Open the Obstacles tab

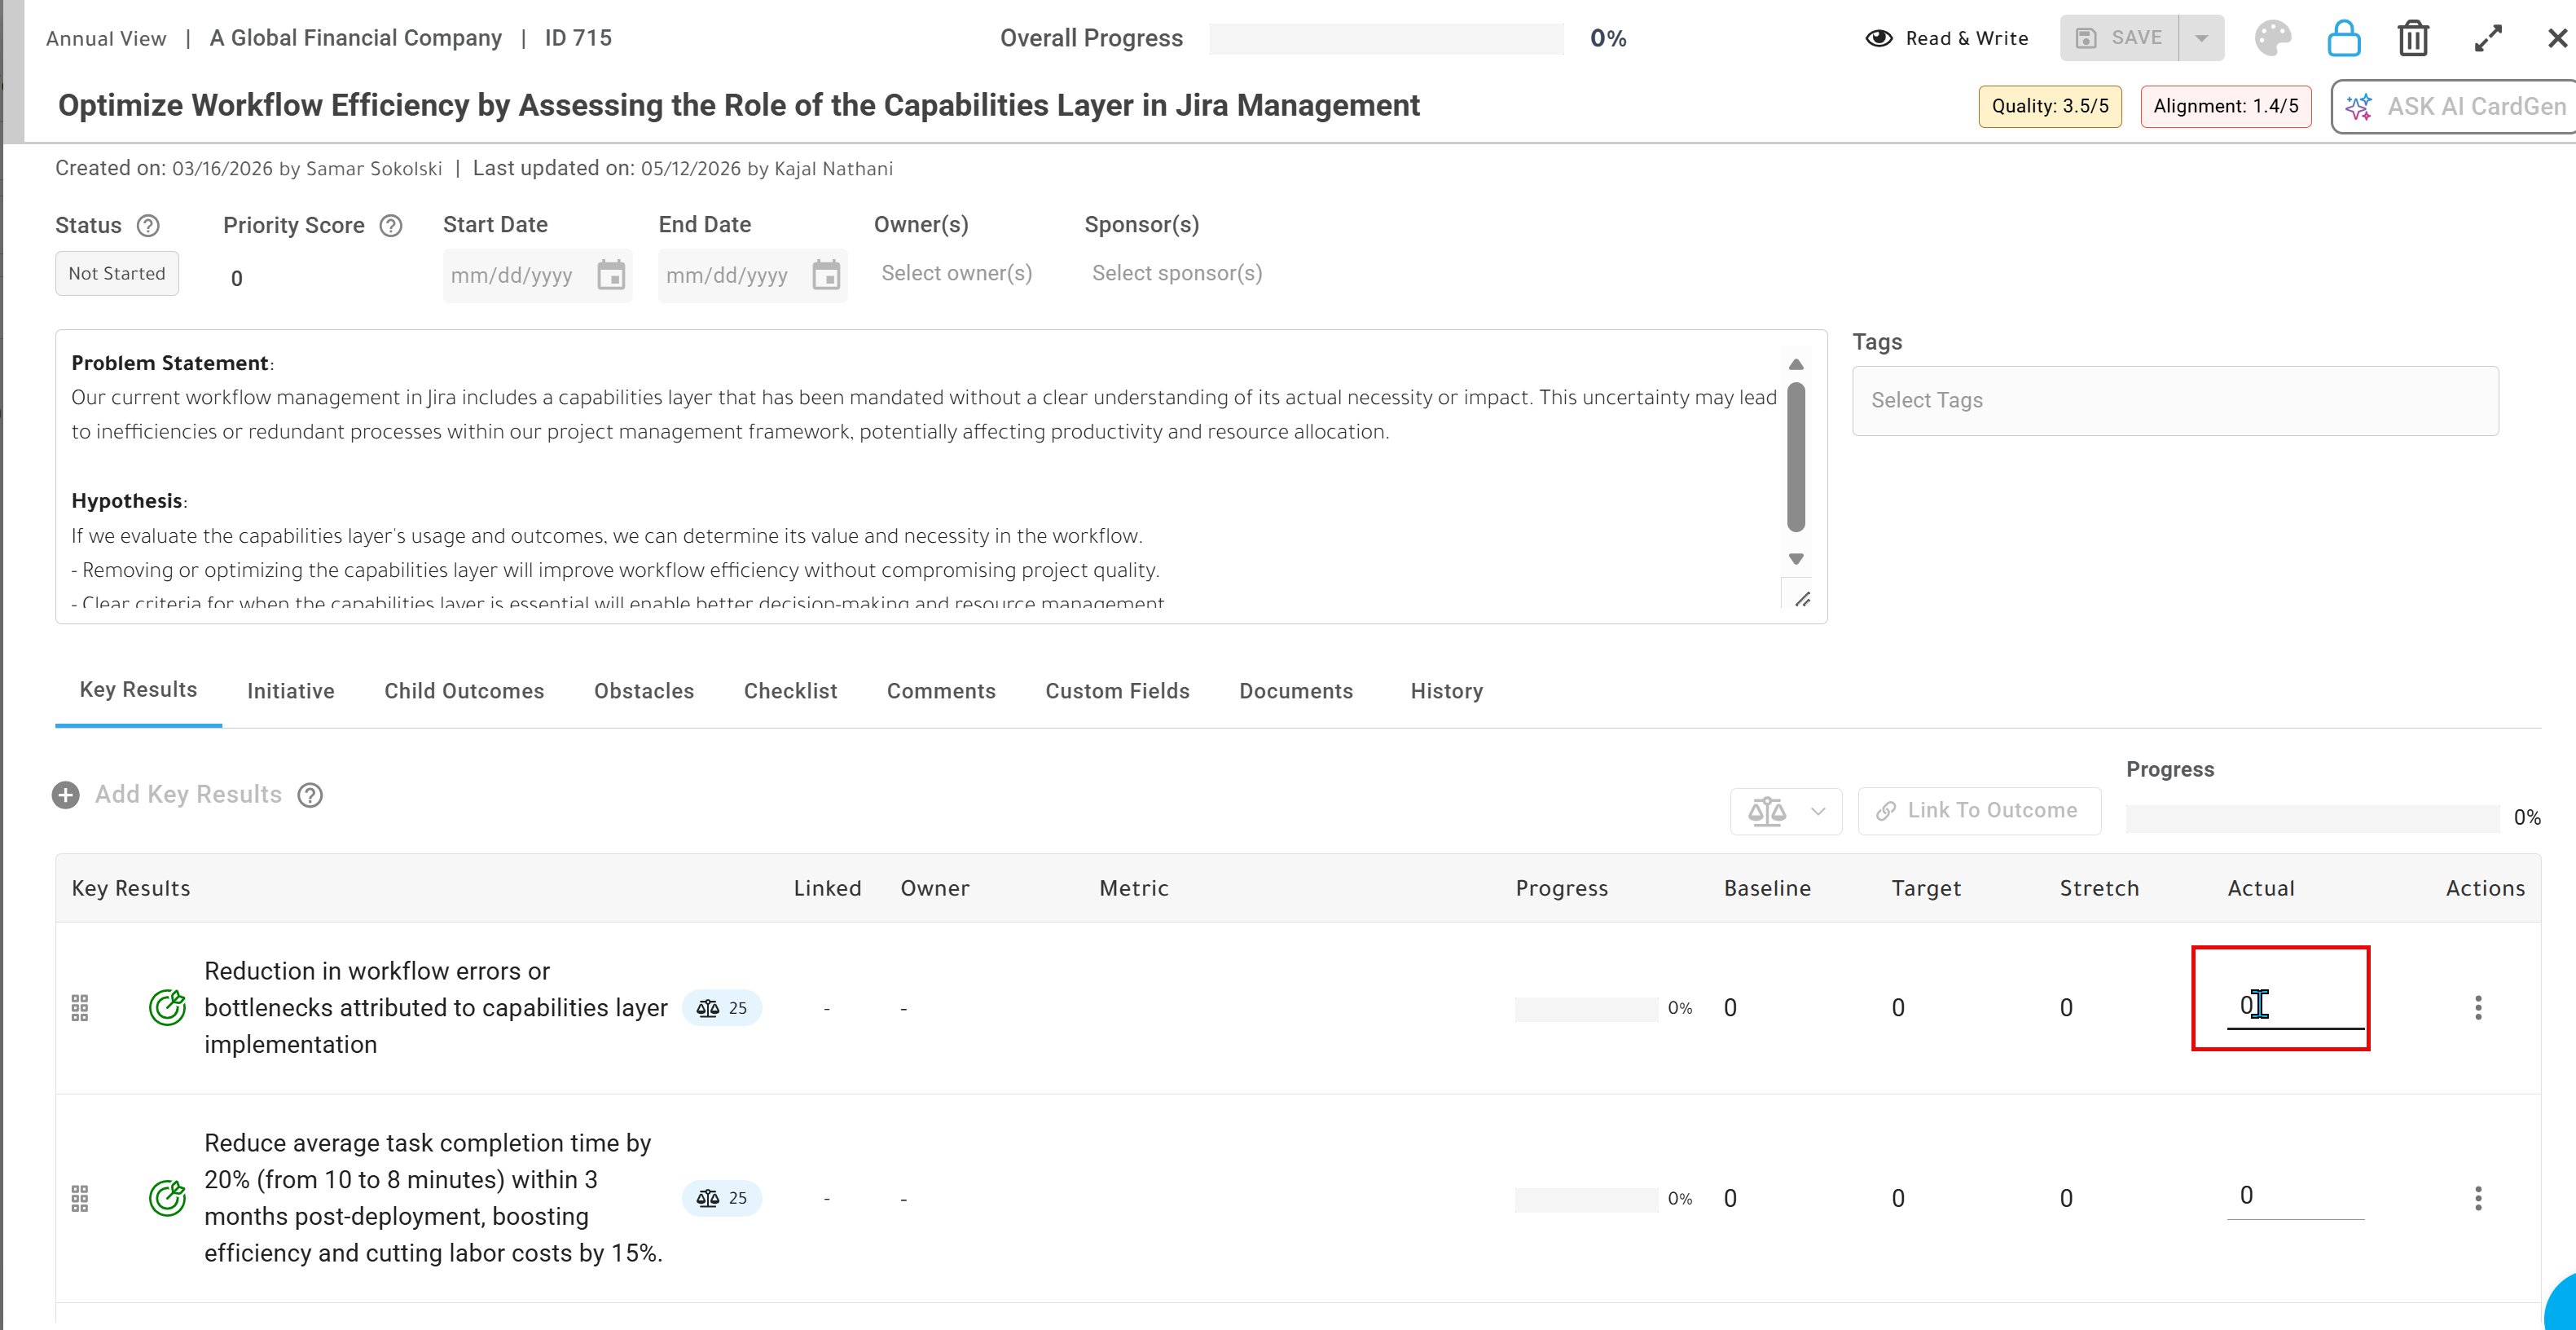point(644,691)
